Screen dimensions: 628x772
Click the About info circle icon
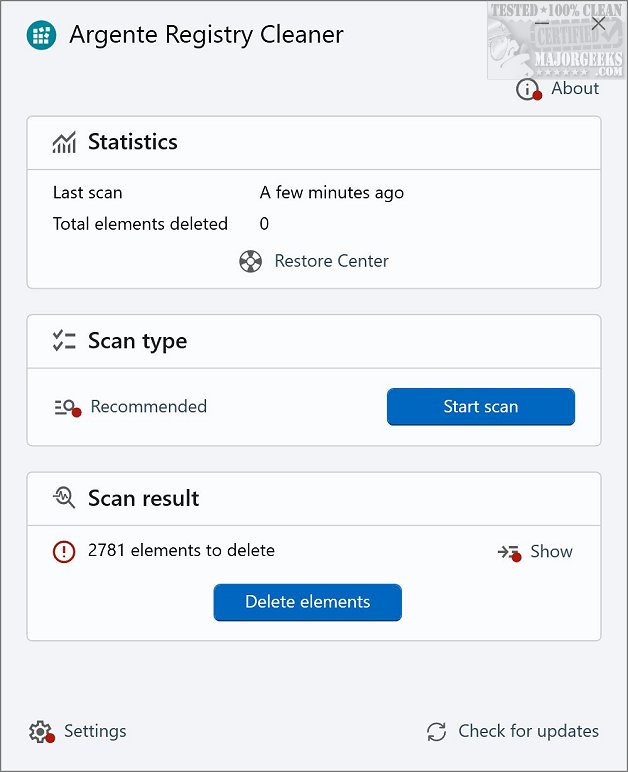[x=527, y=89]
